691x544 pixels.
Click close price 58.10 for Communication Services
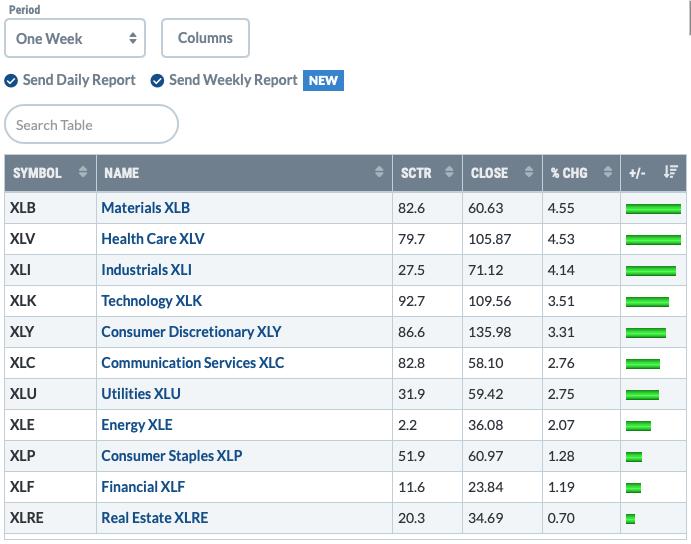point(486,363)
